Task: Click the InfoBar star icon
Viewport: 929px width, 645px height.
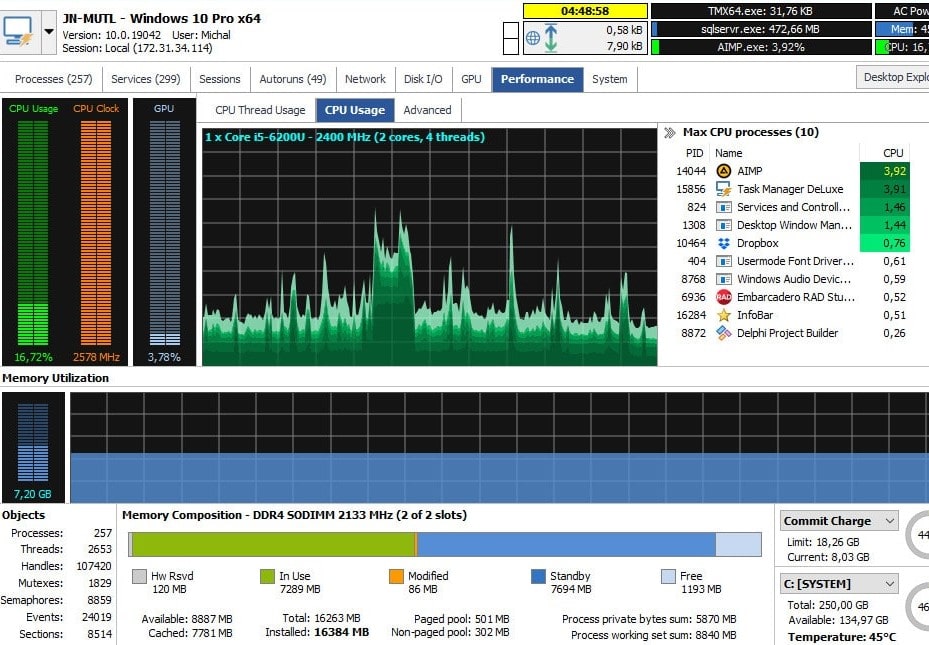Action: [723, 315]
